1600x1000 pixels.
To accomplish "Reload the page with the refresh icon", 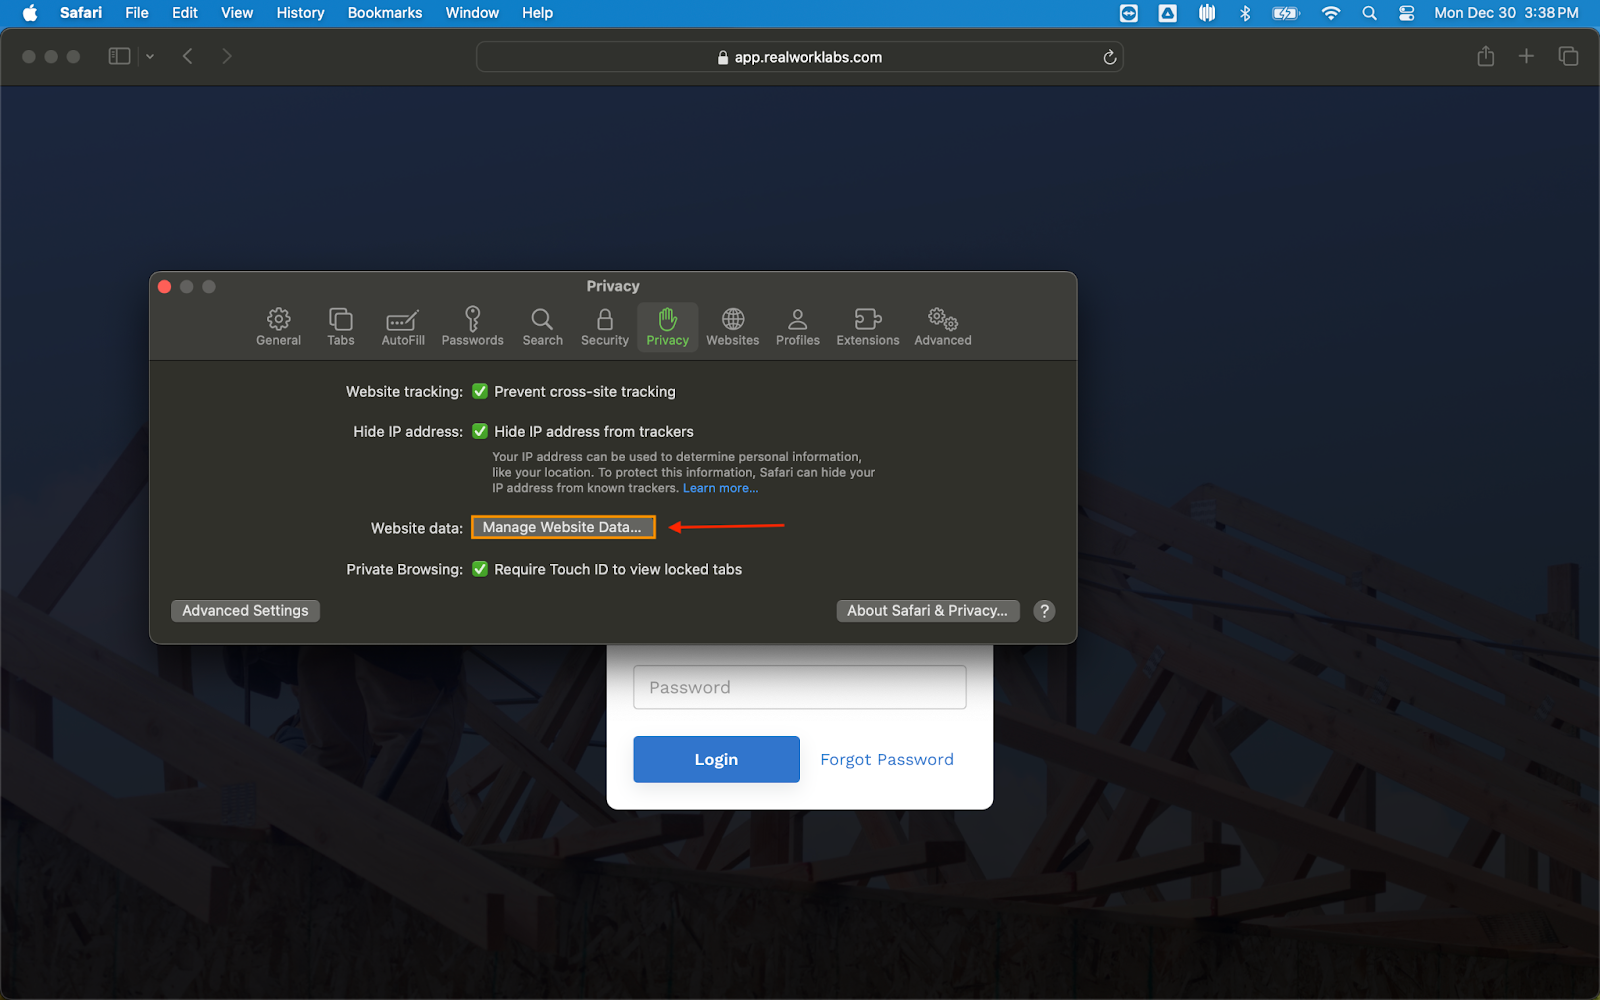I will click(x=1109, y=57).
